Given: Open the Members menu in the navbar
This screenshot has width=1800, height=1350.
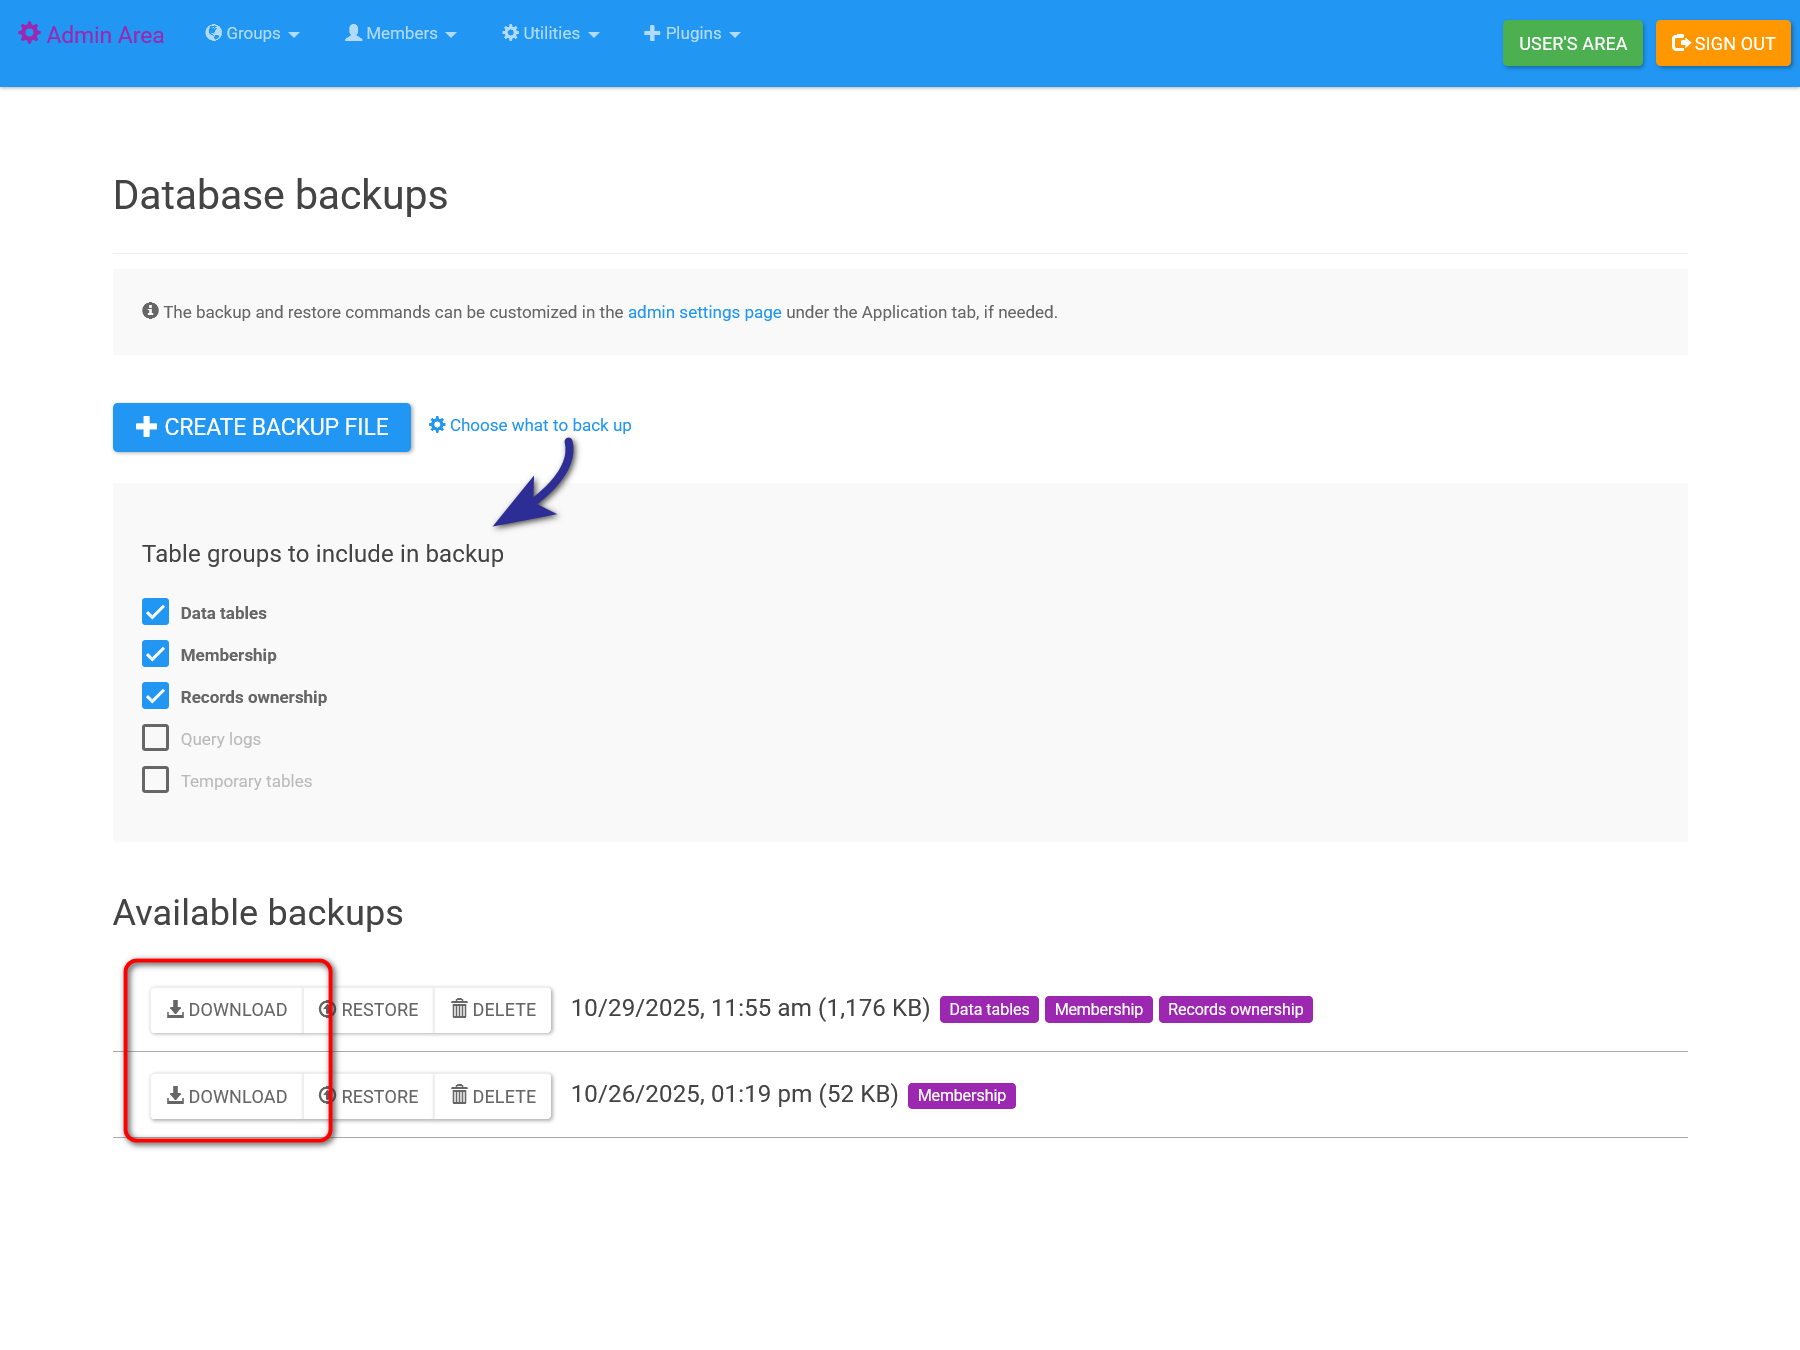Looking at the screenshot, I should point(400,33).
